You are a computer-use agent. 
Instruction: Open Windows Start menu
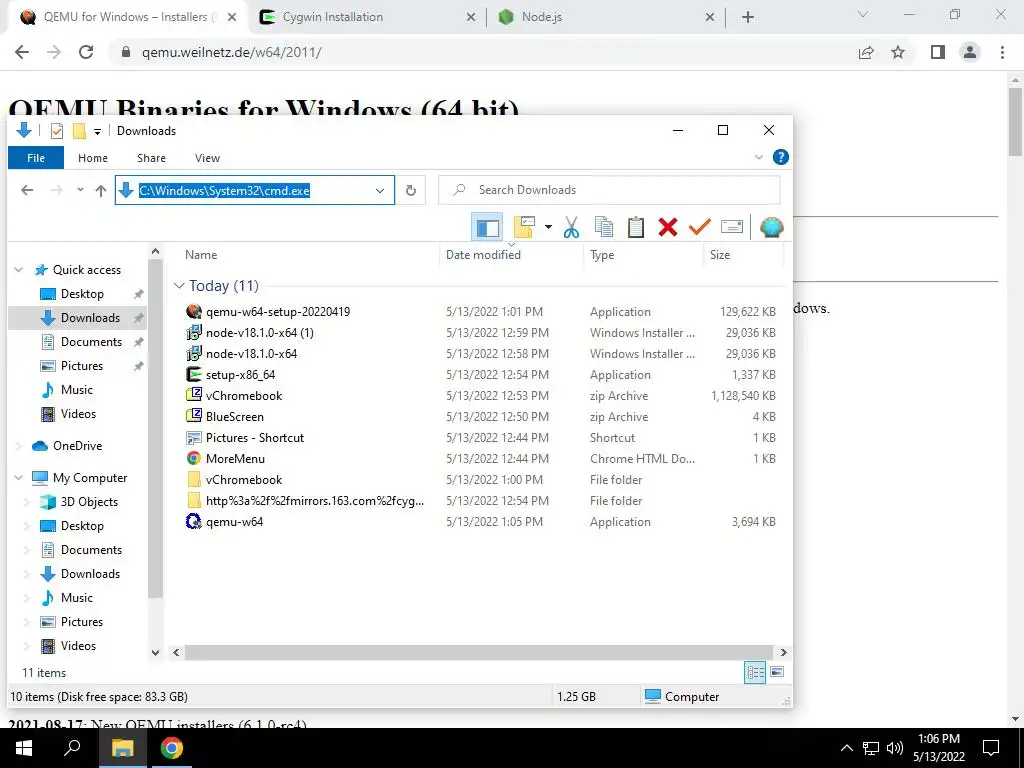23,748
